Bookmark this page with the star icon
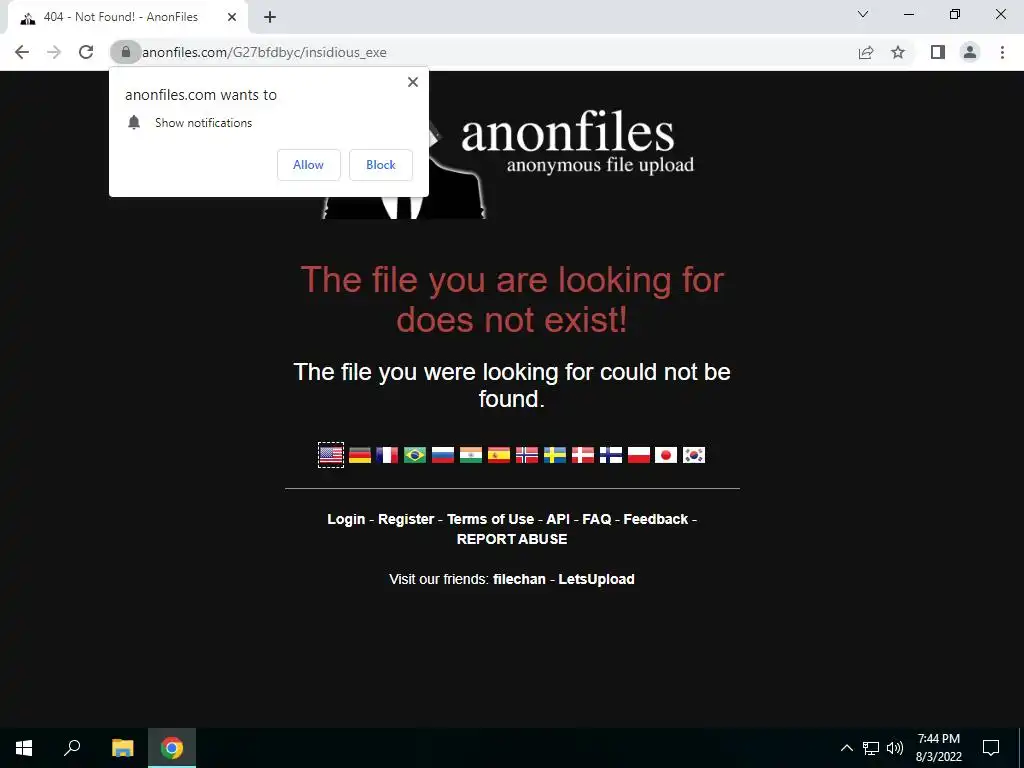The image size is (1024, 768). click(898, 52)
